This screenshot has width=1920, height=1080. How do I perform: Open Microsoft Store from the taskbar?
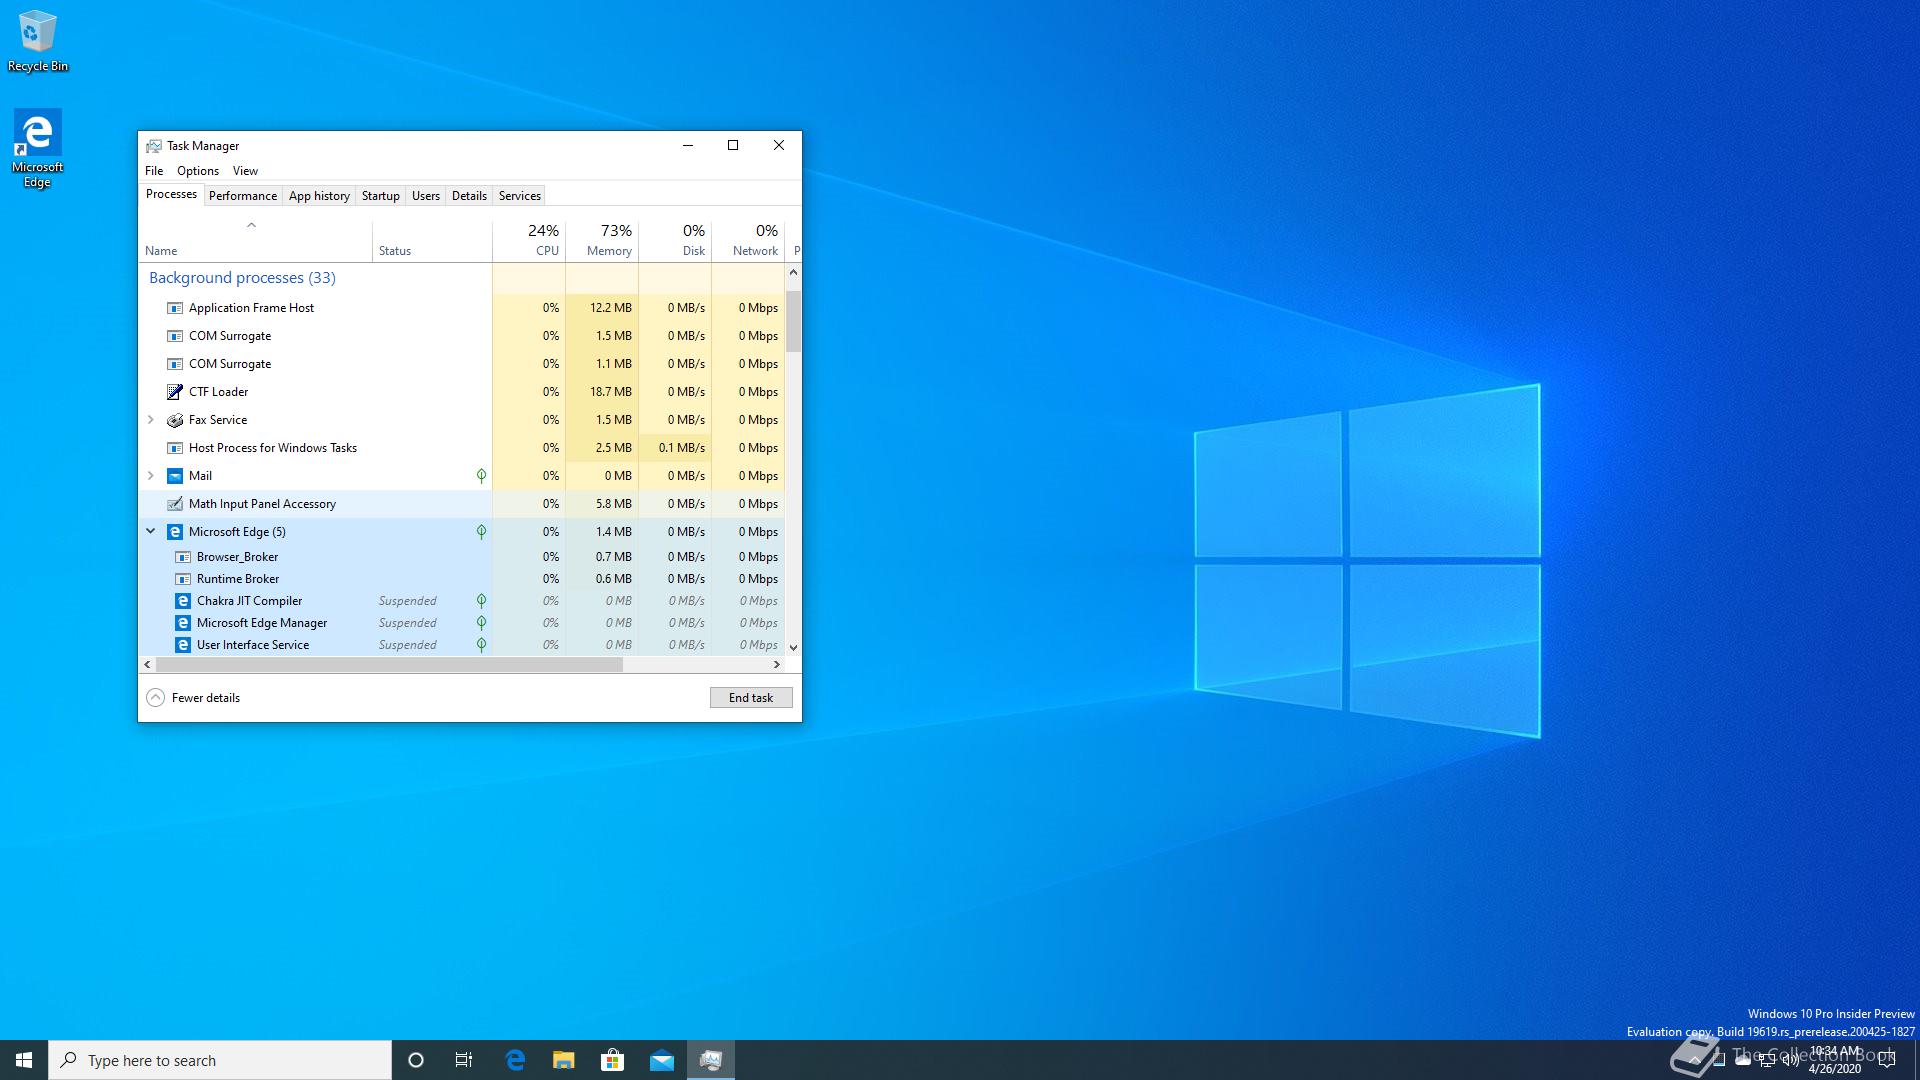click(x=612, y=1060)
